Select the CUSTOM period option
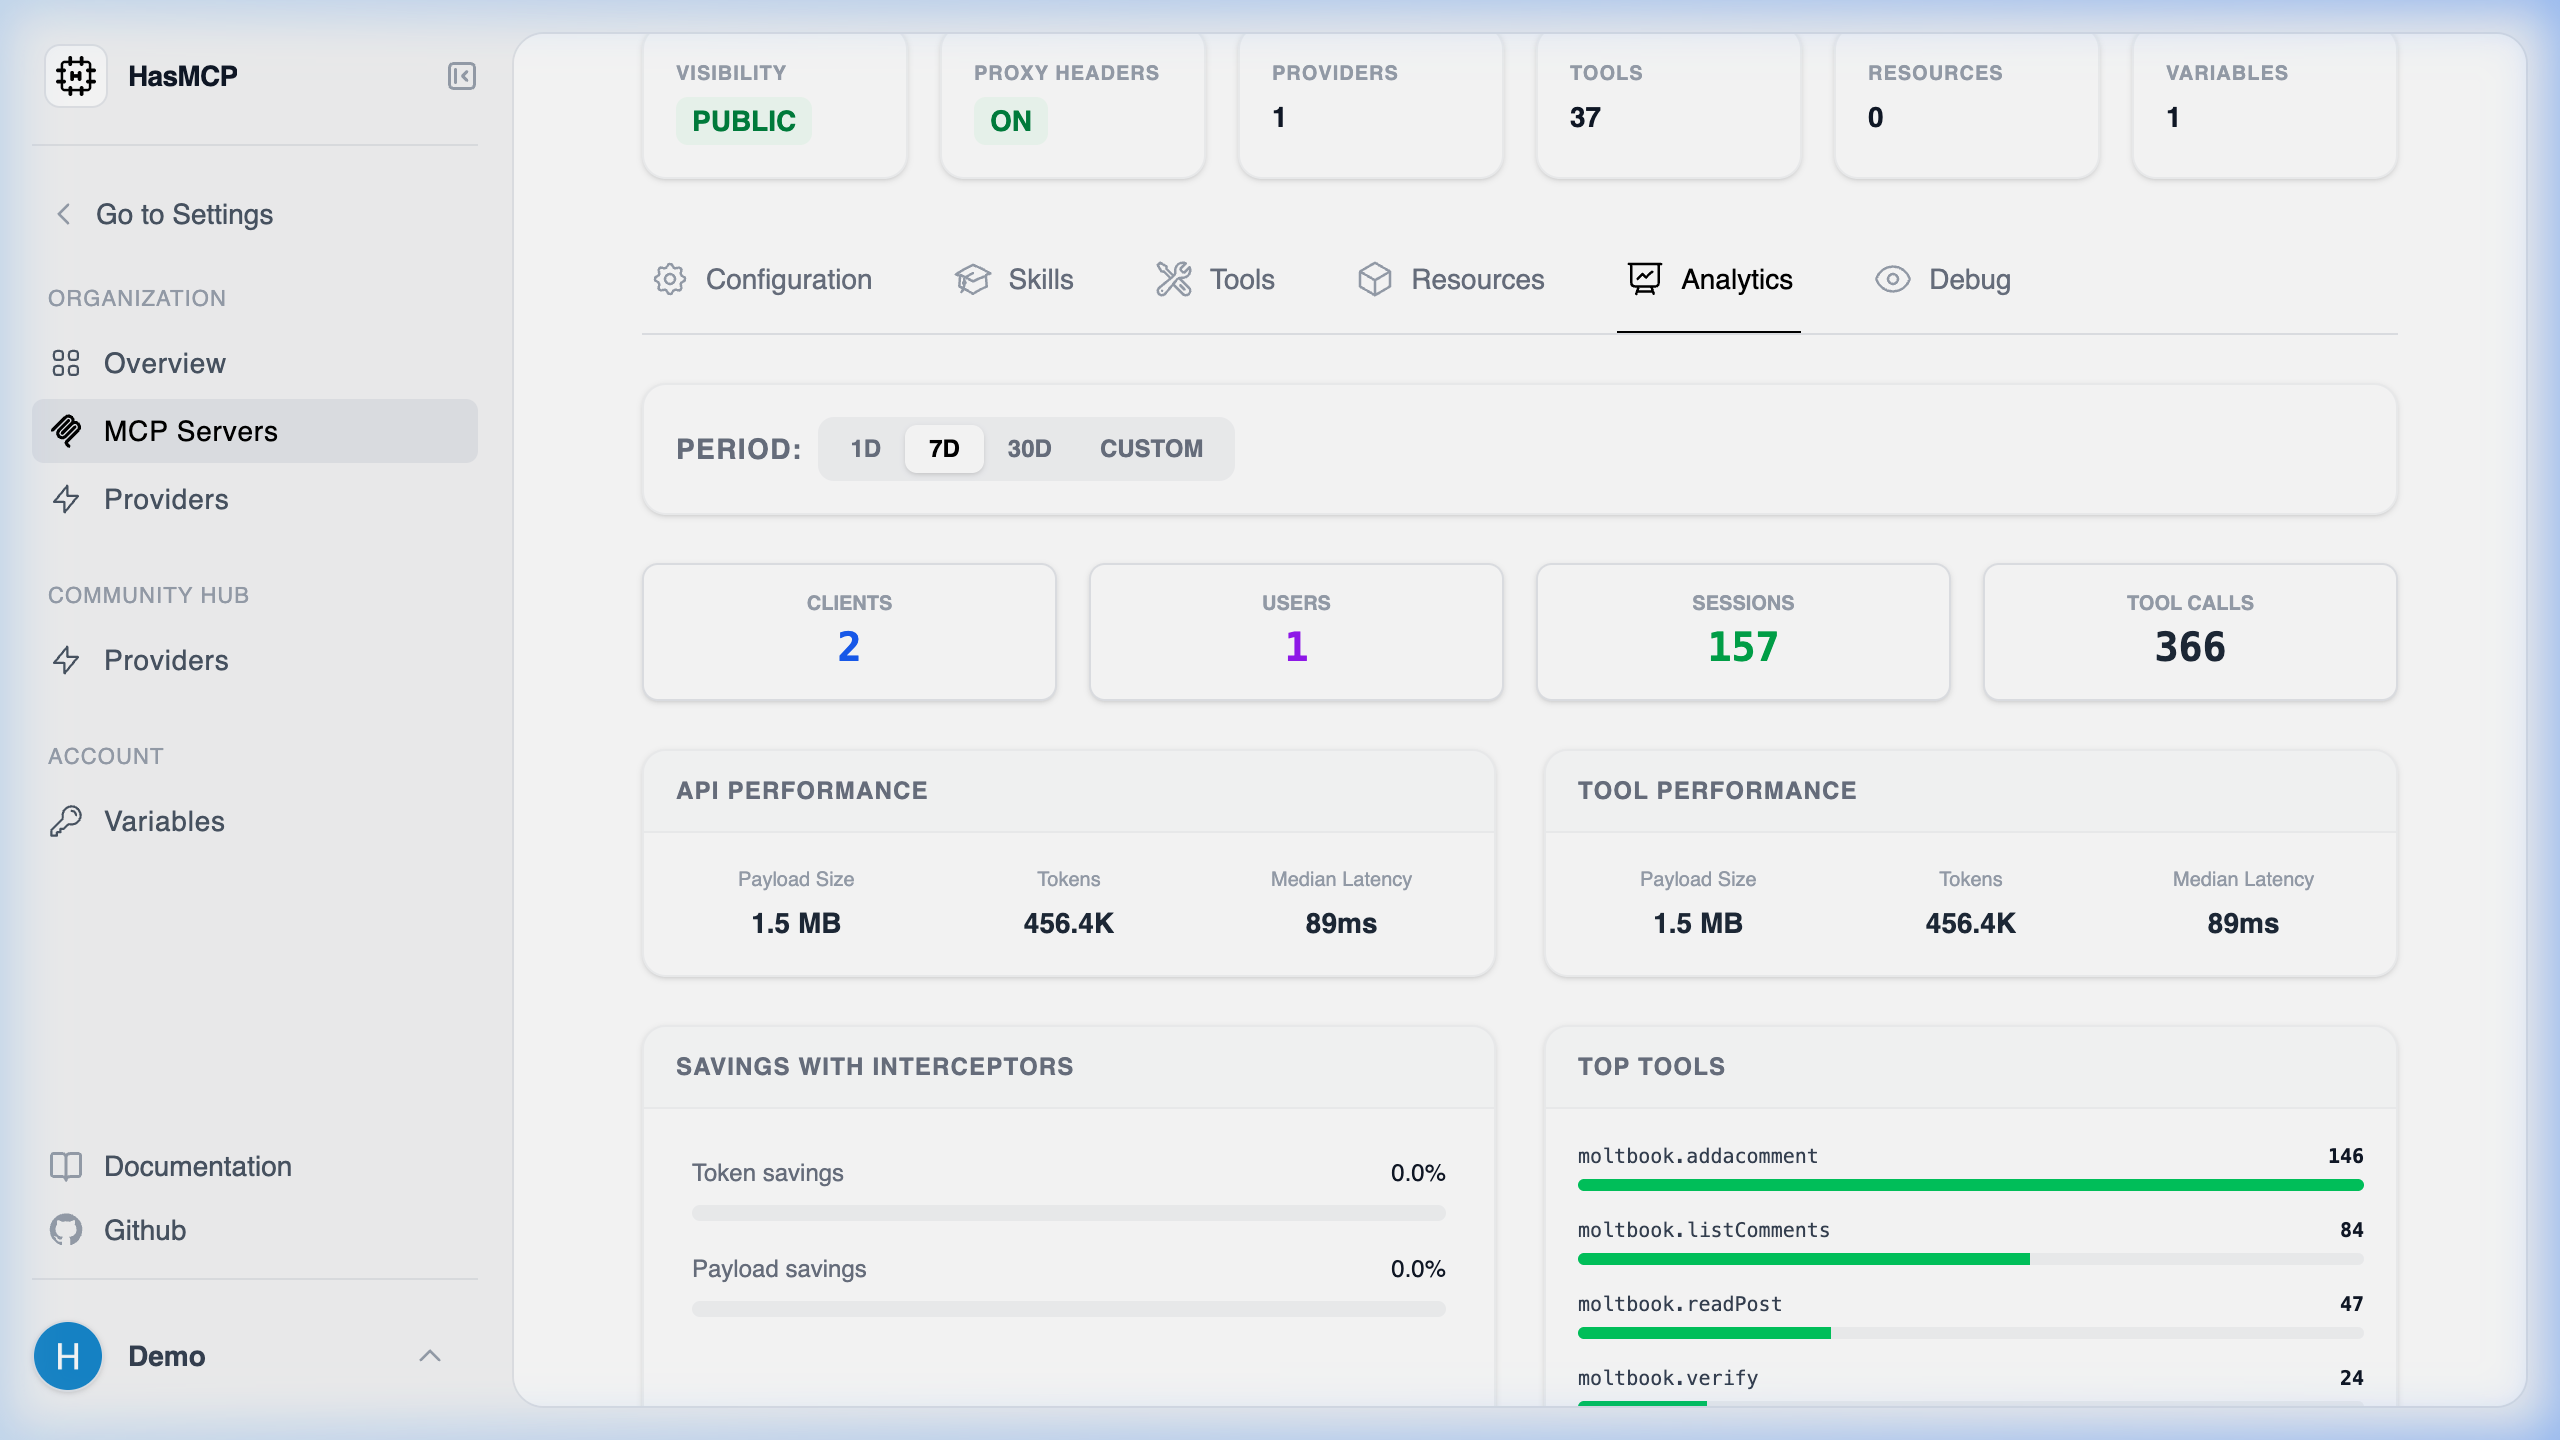The width and height of the screenshot is (2560, 1440). [1152, 448]
